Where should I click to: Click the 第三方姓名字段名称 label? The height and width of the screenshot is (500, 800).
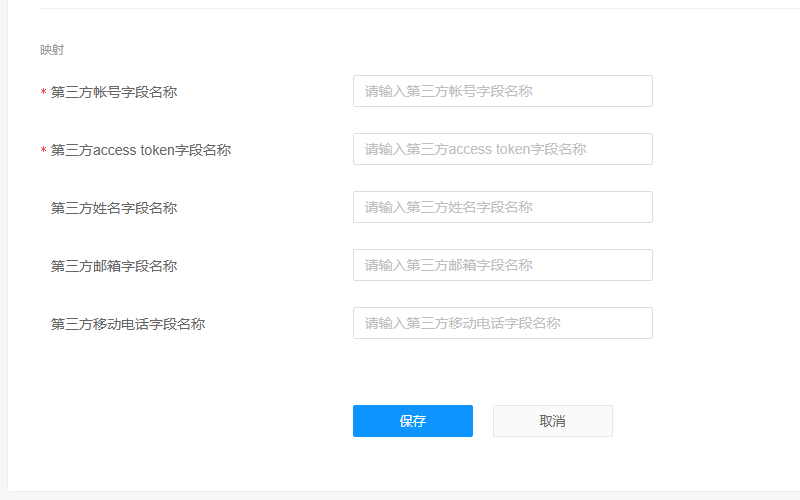(114, 208)
